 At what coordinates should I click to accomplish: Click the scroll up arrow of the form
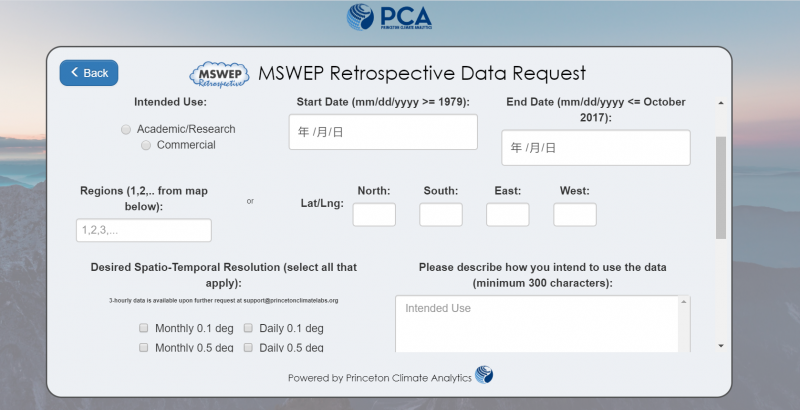click(721, 102)
